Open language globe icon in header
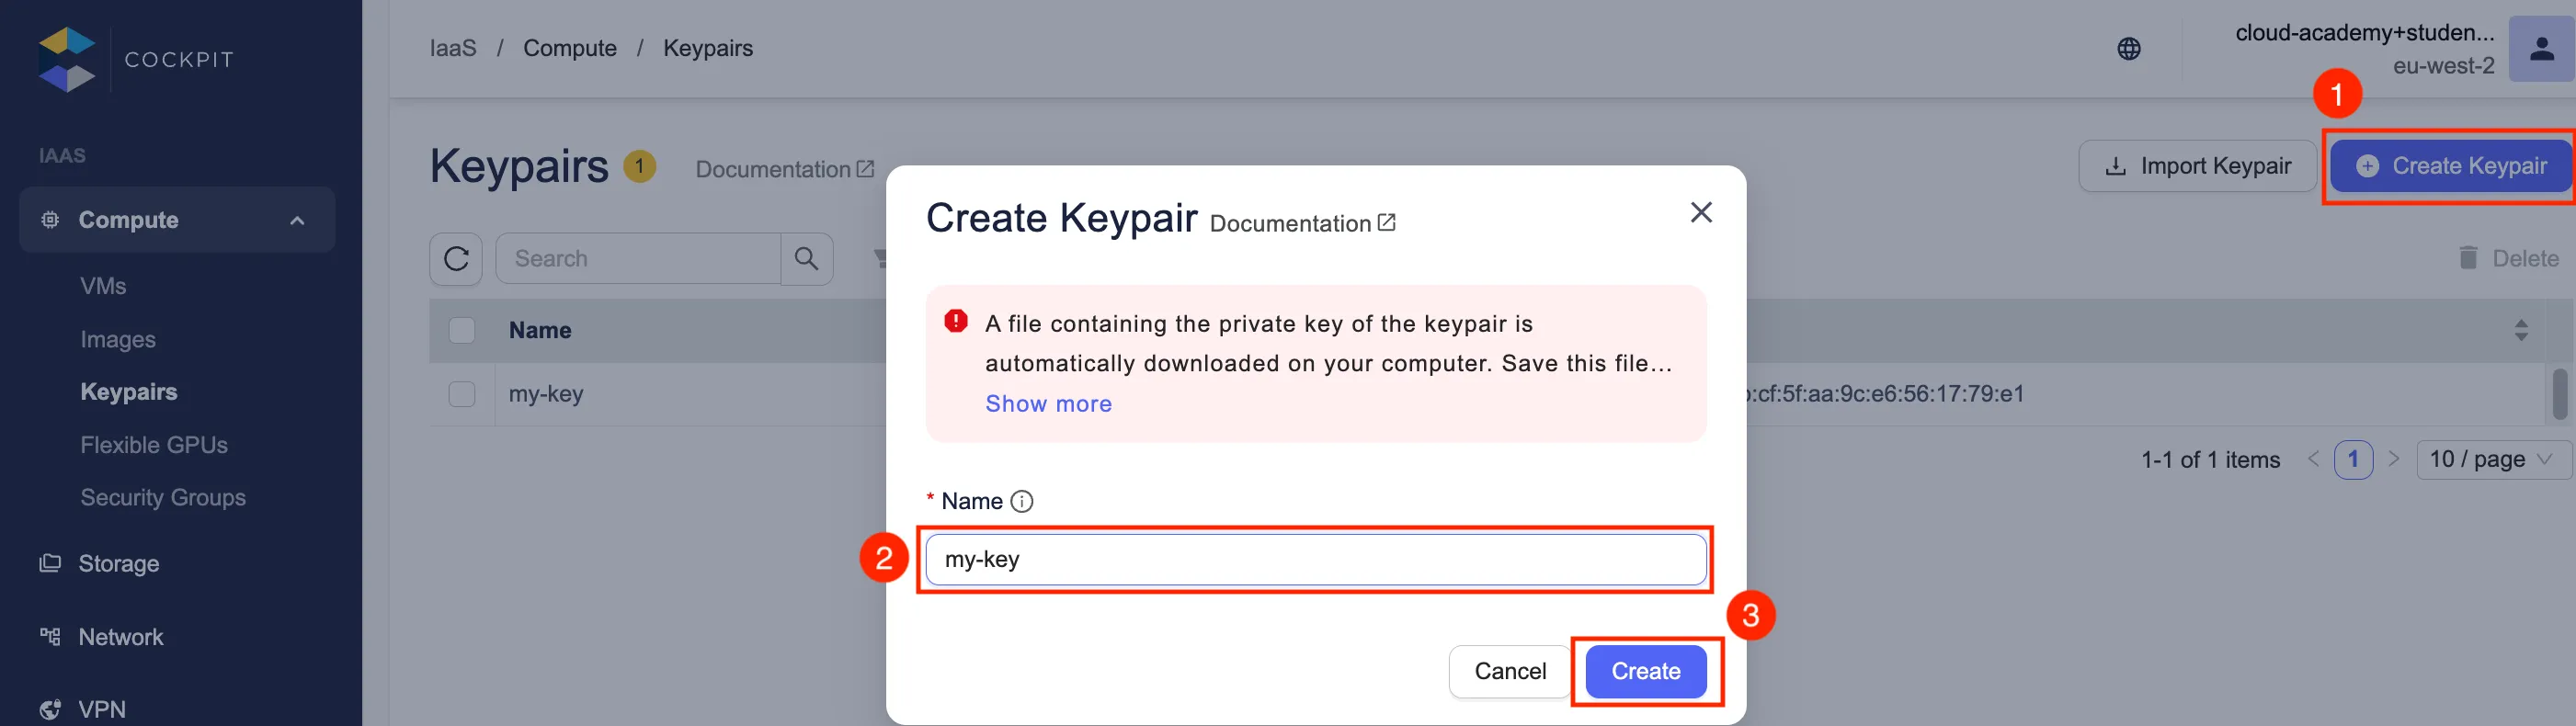The height and width of the screenshot is (726, 2576). 2129,49
